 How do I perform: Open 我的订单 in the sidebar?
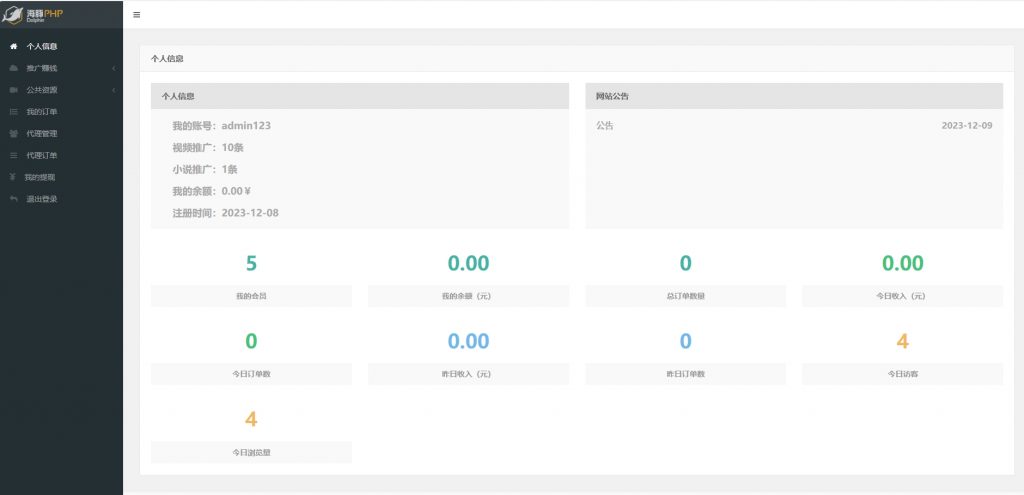tap(41, 112)
